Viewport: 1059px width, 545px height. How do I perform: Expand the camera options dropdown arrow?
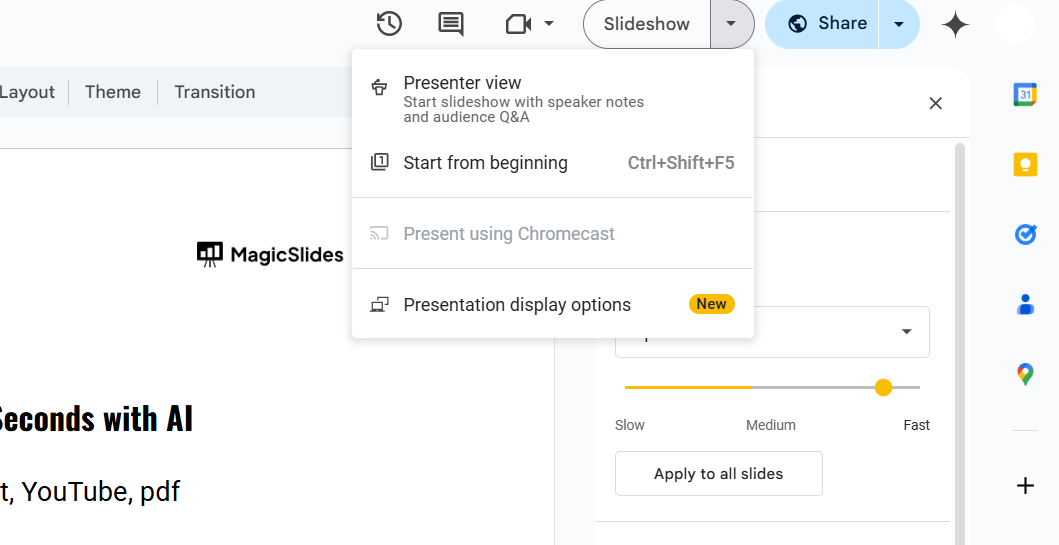tap(549, 24)
